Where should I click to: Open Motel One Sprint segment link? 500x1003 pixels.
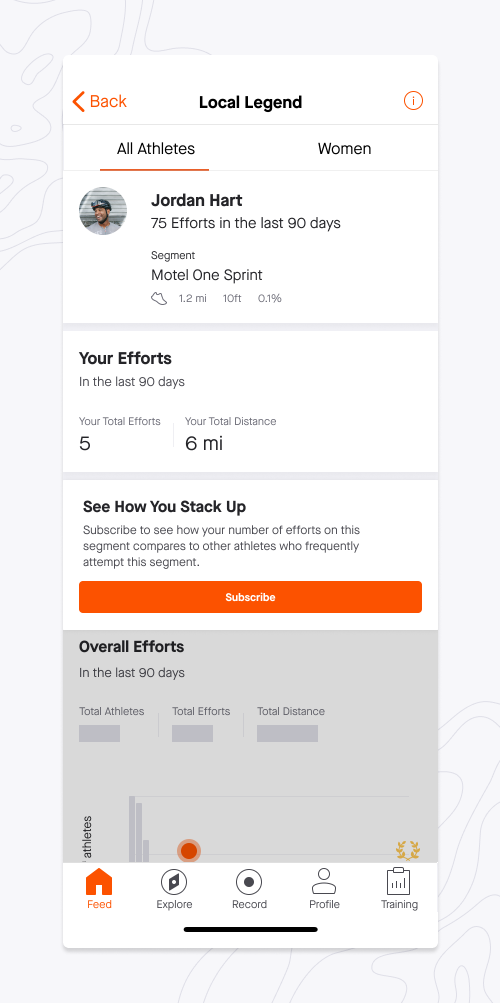[207, 275]
